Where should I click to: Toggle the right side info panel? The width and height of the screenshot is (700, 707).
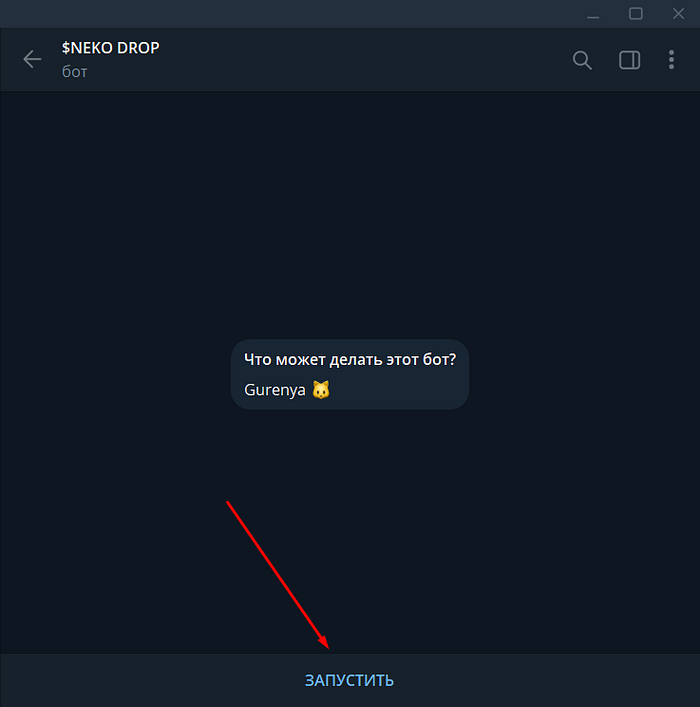[629, 60]
